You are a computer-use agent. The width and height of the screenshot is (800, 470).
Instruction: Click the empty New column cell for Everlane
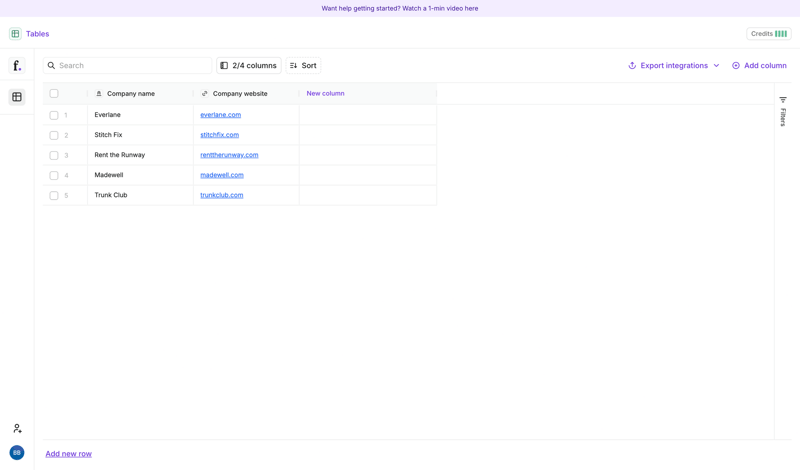click(368, 115)
